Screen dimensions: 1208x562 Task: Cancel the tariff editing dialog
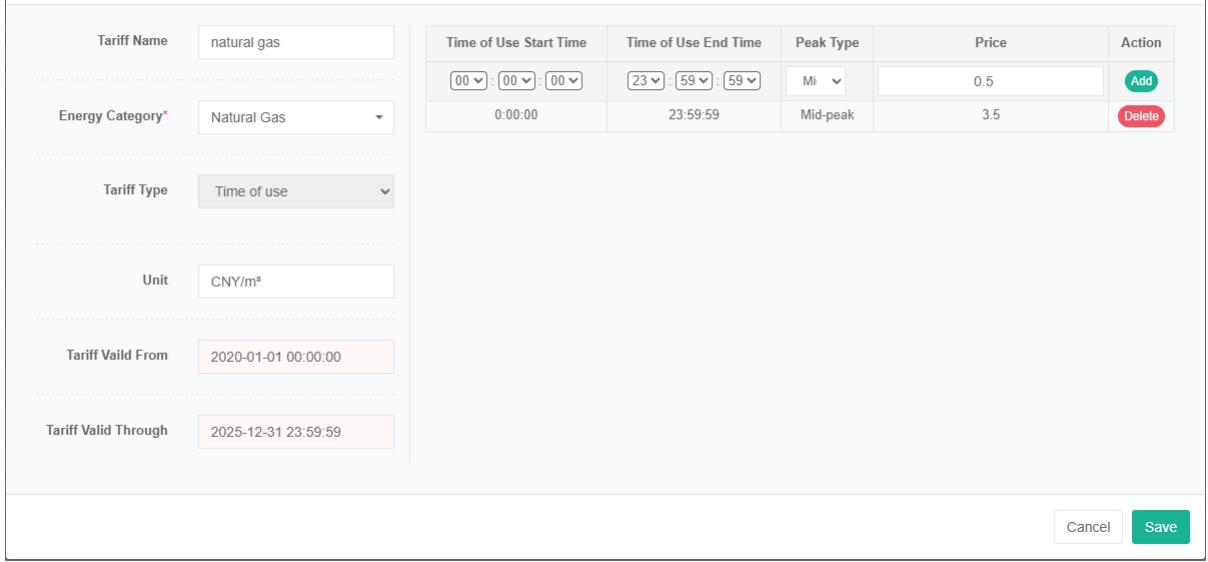point(1086,527)
